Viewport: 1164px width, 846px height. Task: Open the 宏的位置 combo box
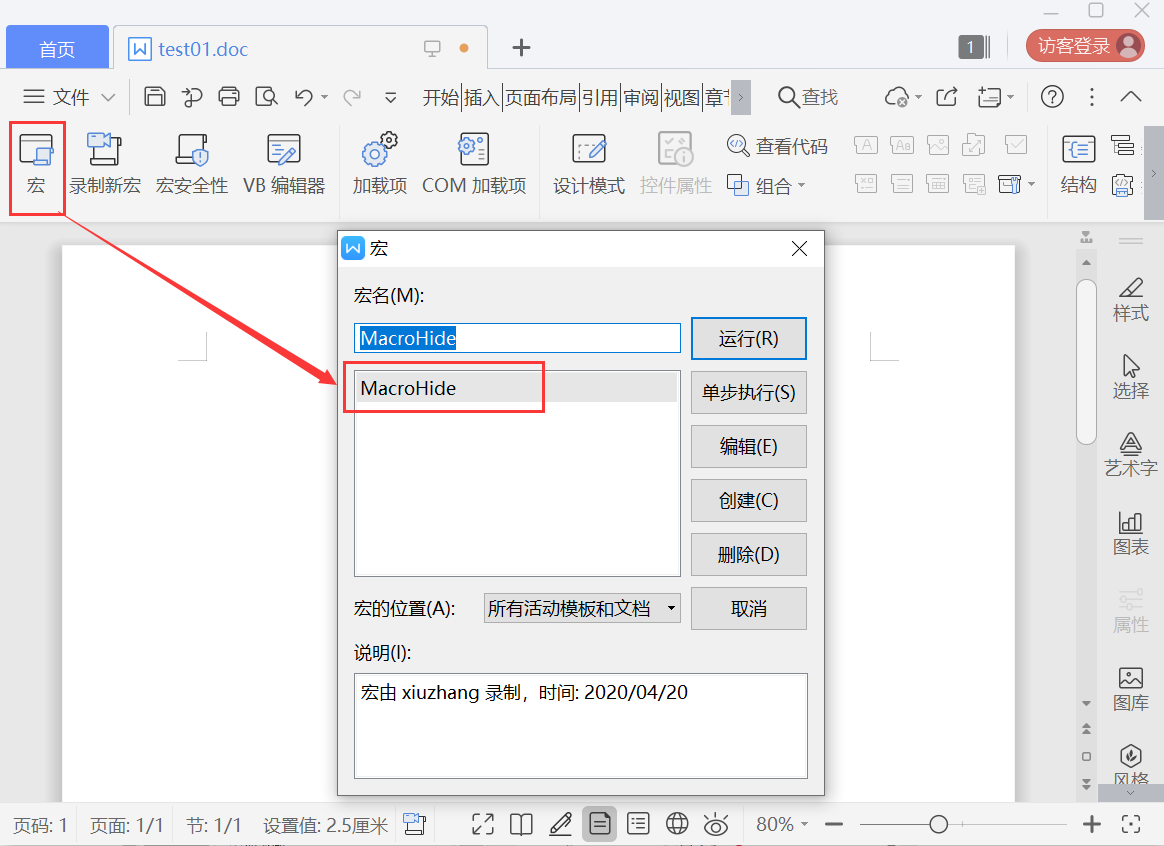582,609
